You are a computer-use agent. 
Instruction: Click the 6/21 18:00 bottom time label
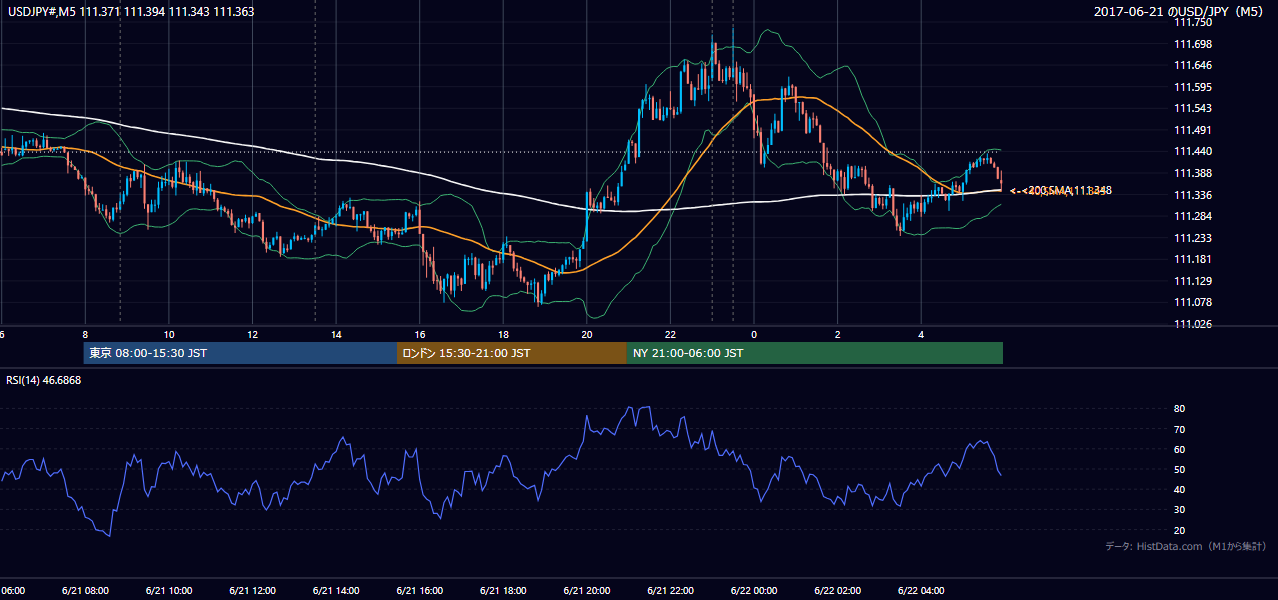[502, 590]
